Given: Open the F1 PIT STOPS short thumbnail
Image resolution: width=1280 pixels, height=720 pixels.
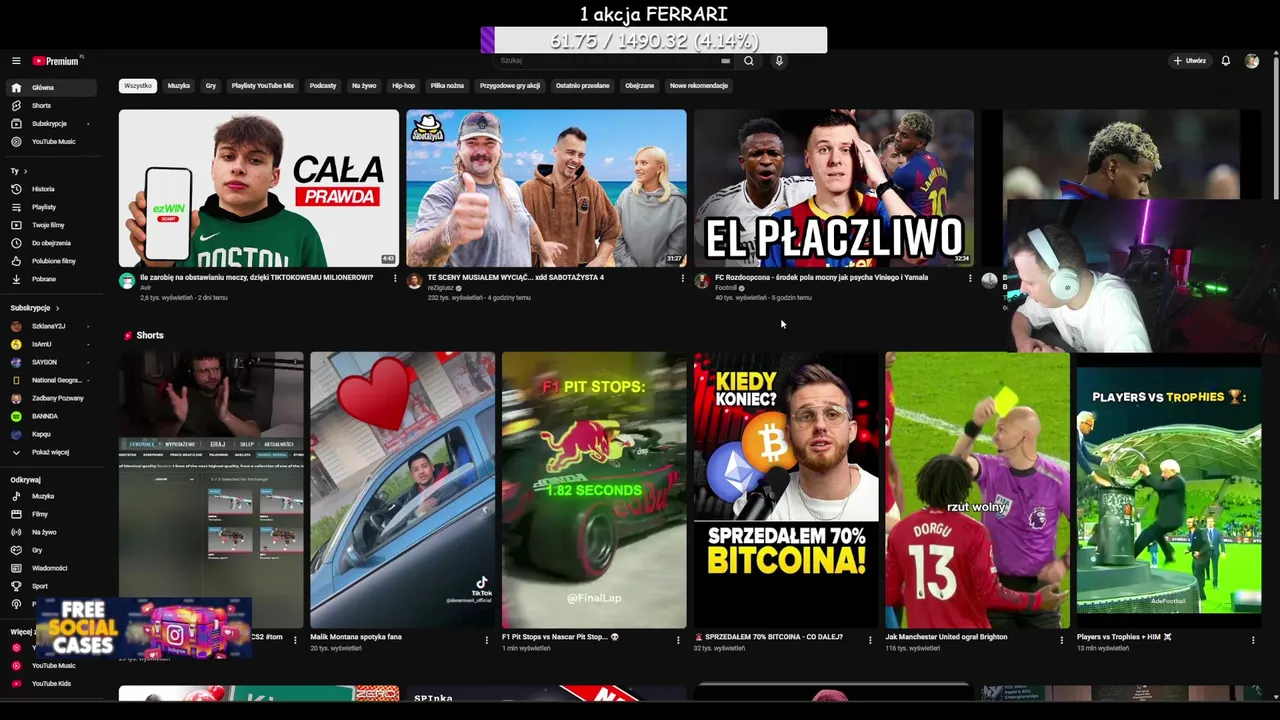Looking at the screenshot, I should click(x=594, y=490).
